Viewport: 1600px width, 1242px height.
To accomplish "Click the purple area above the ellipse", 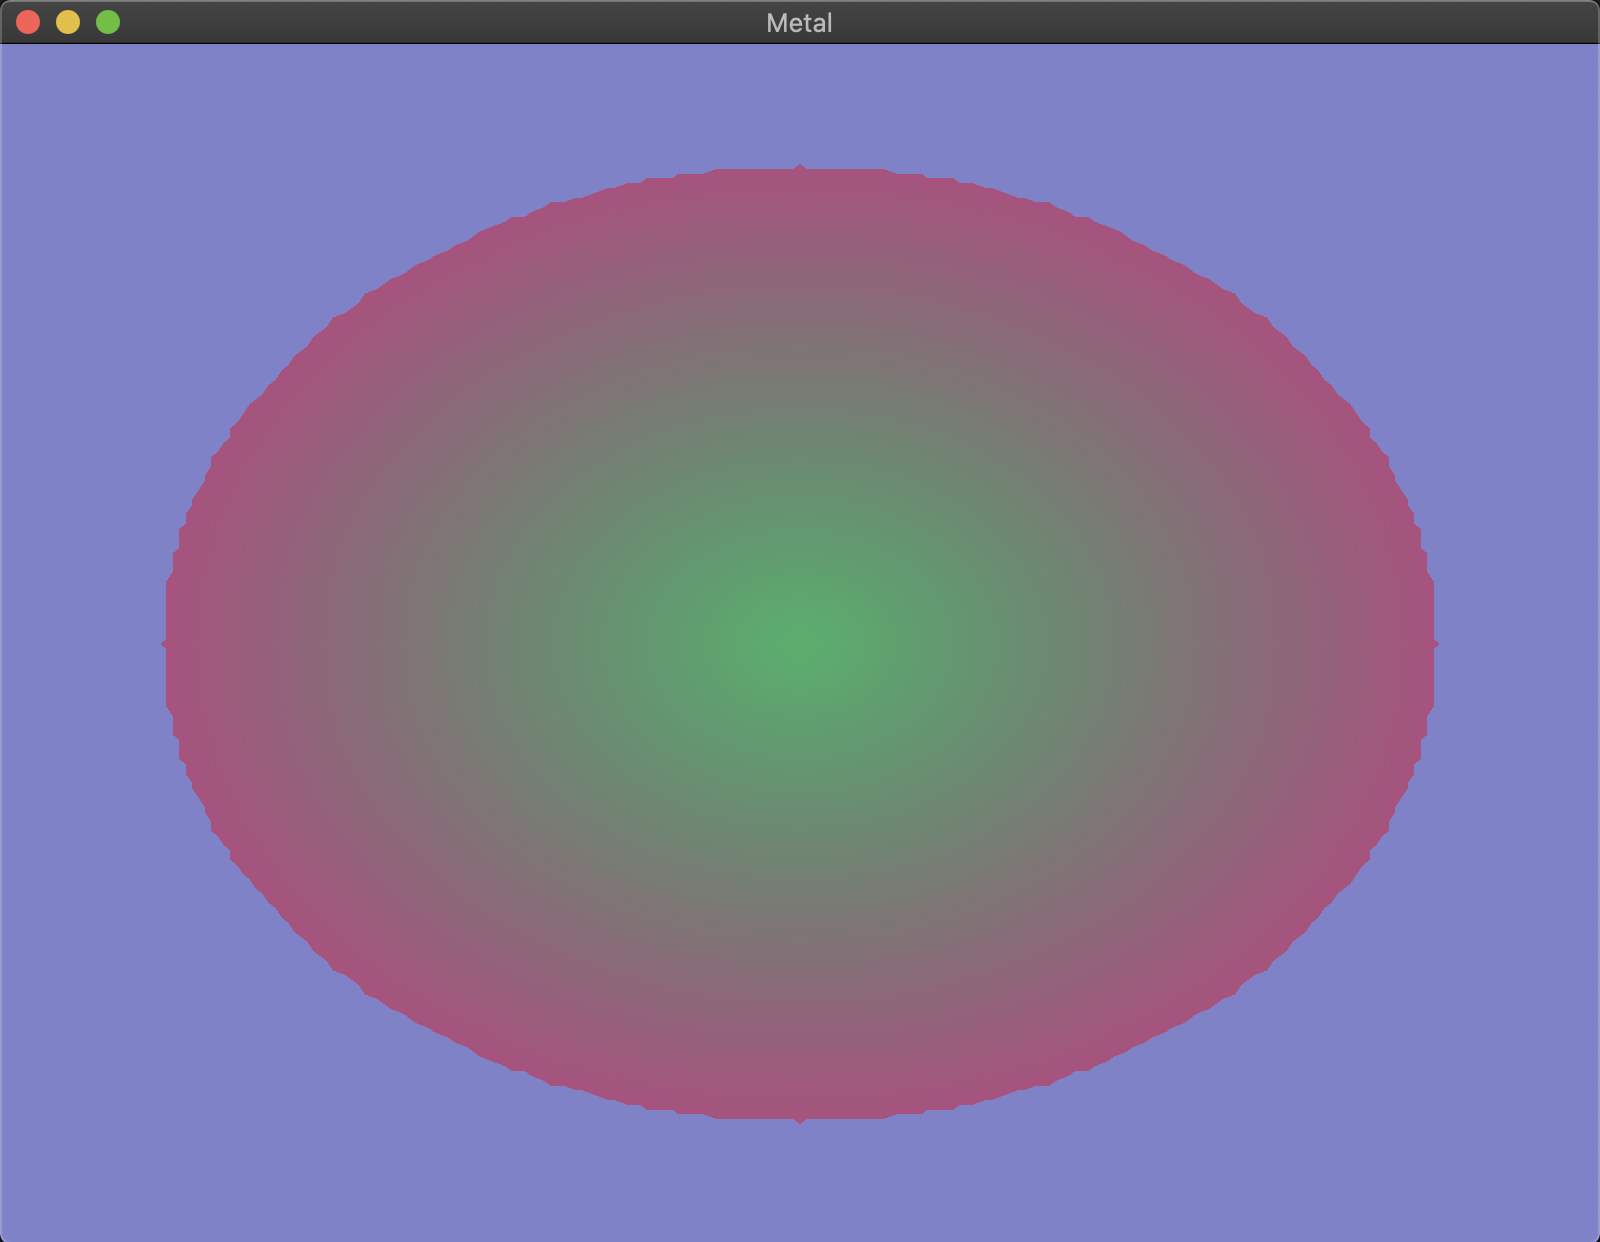I will (800, 100).
